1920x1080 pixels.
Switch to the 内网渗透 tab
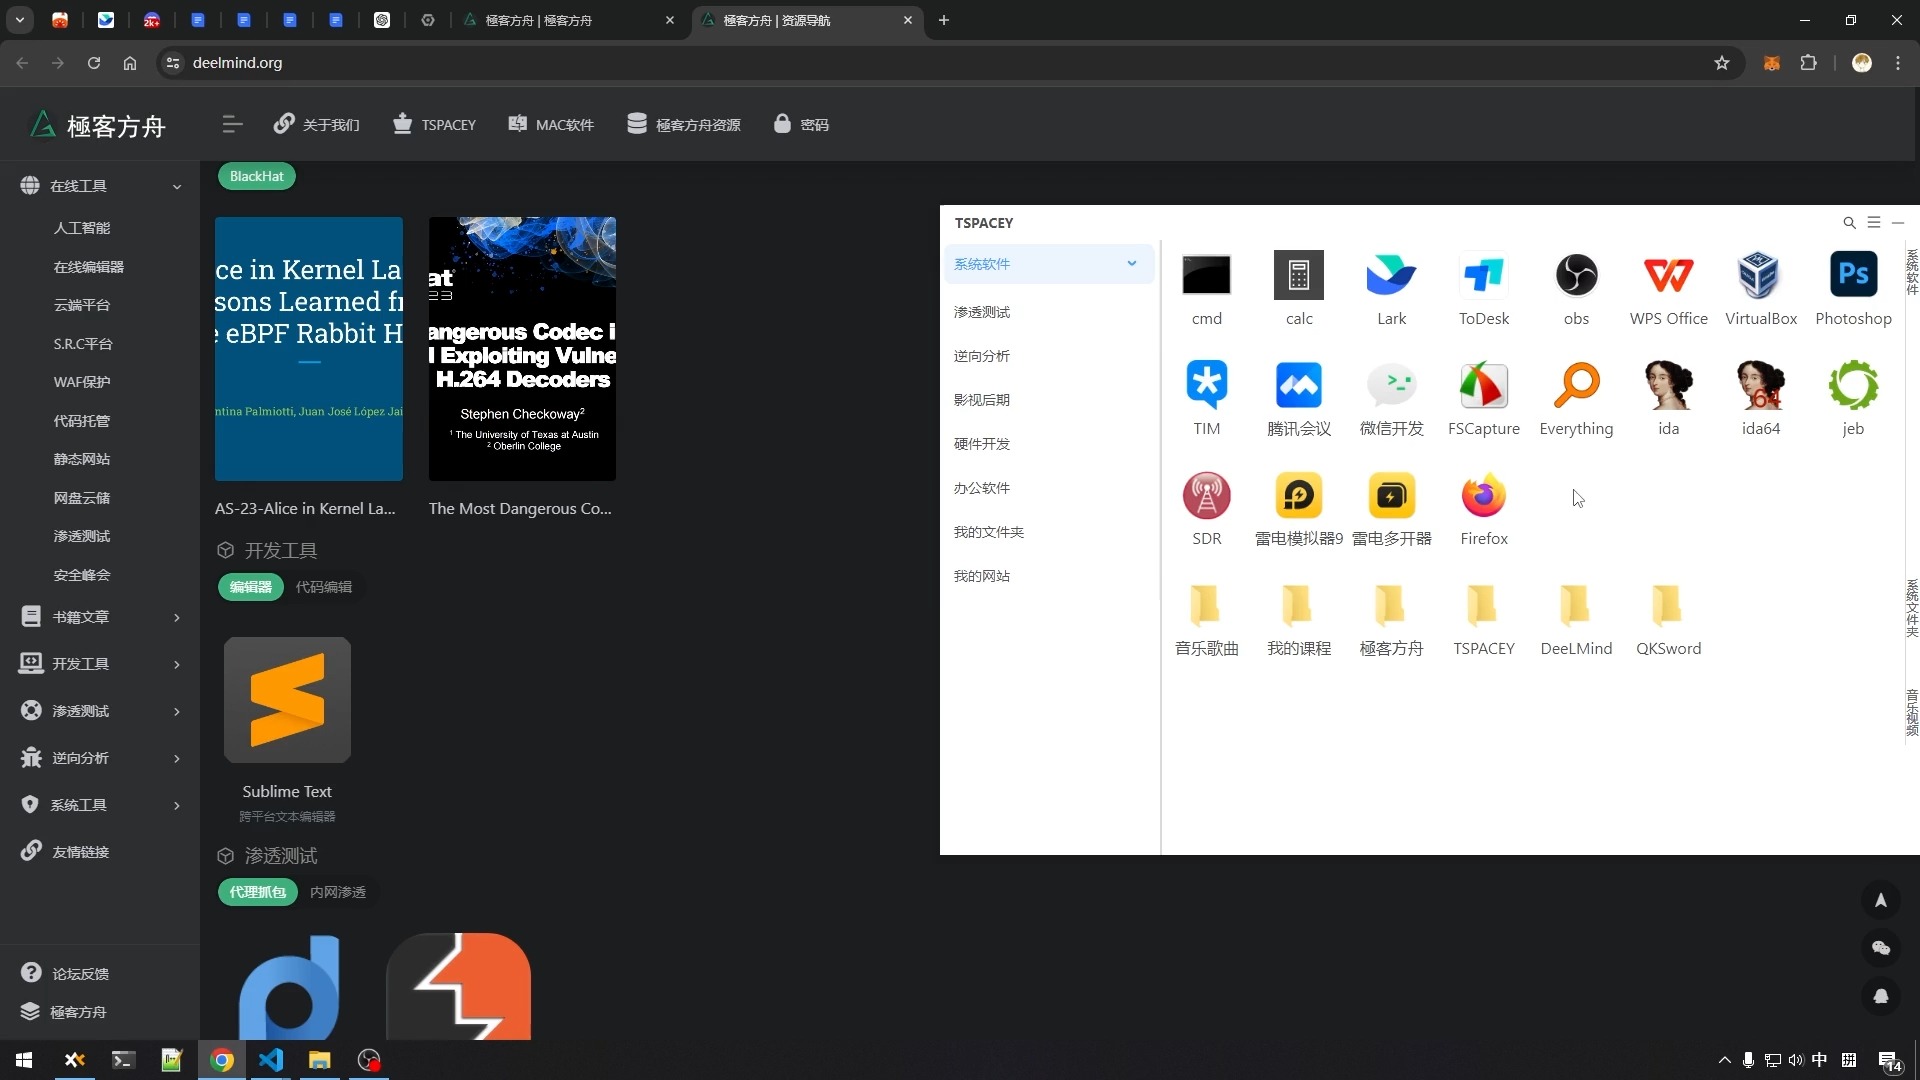(337, 892)
